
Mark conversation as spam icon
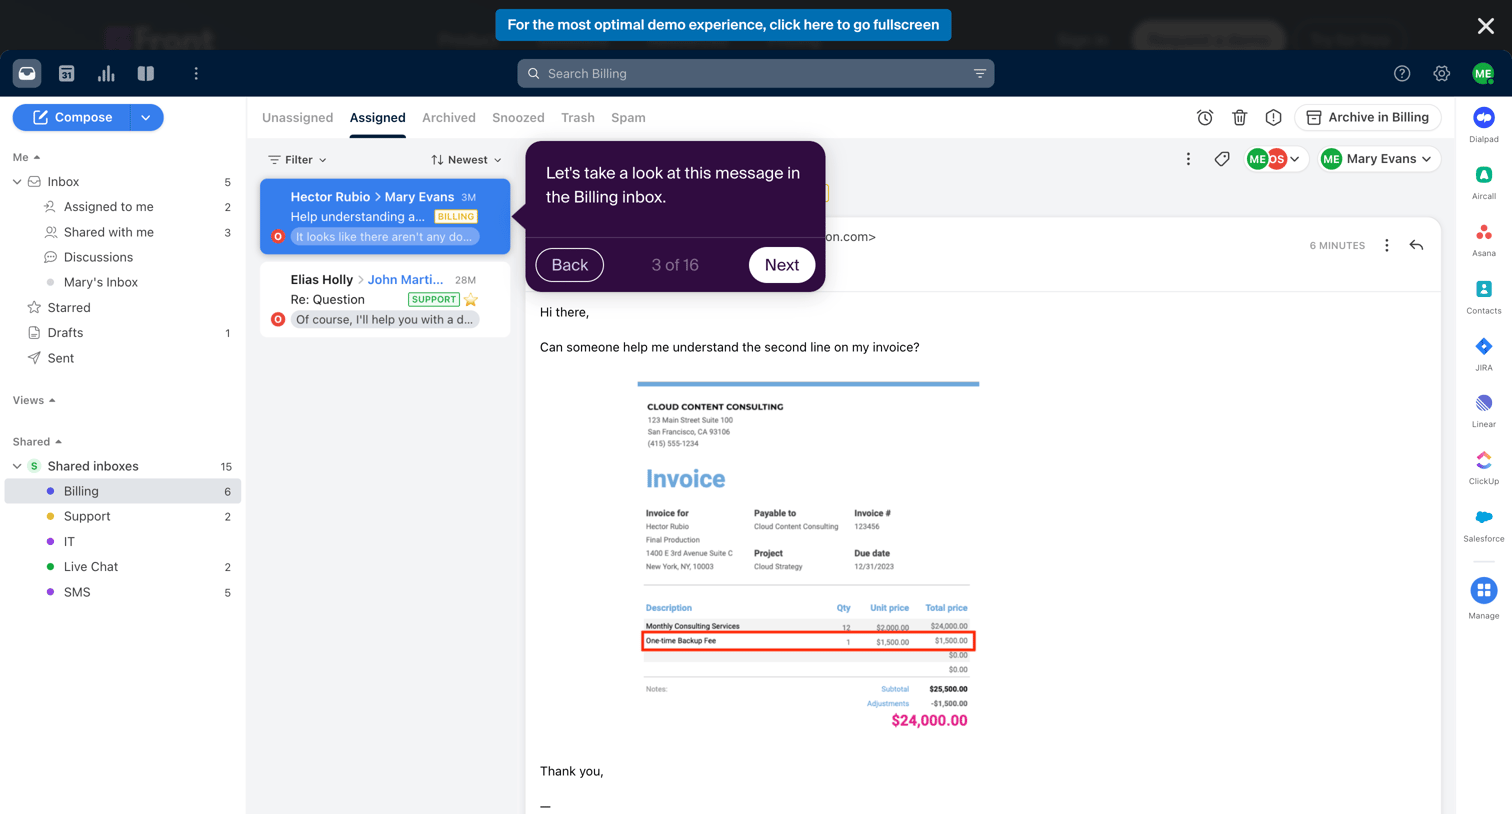(1273, 117)
